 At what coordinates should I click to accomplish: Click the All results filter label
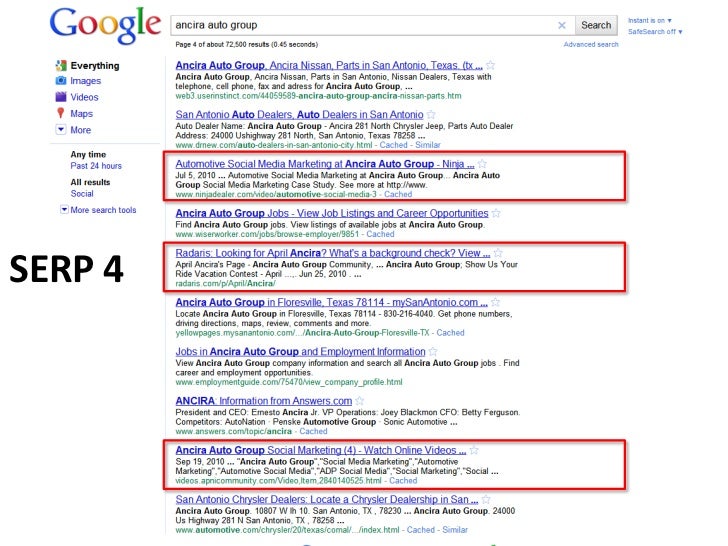tap(90, 182)
